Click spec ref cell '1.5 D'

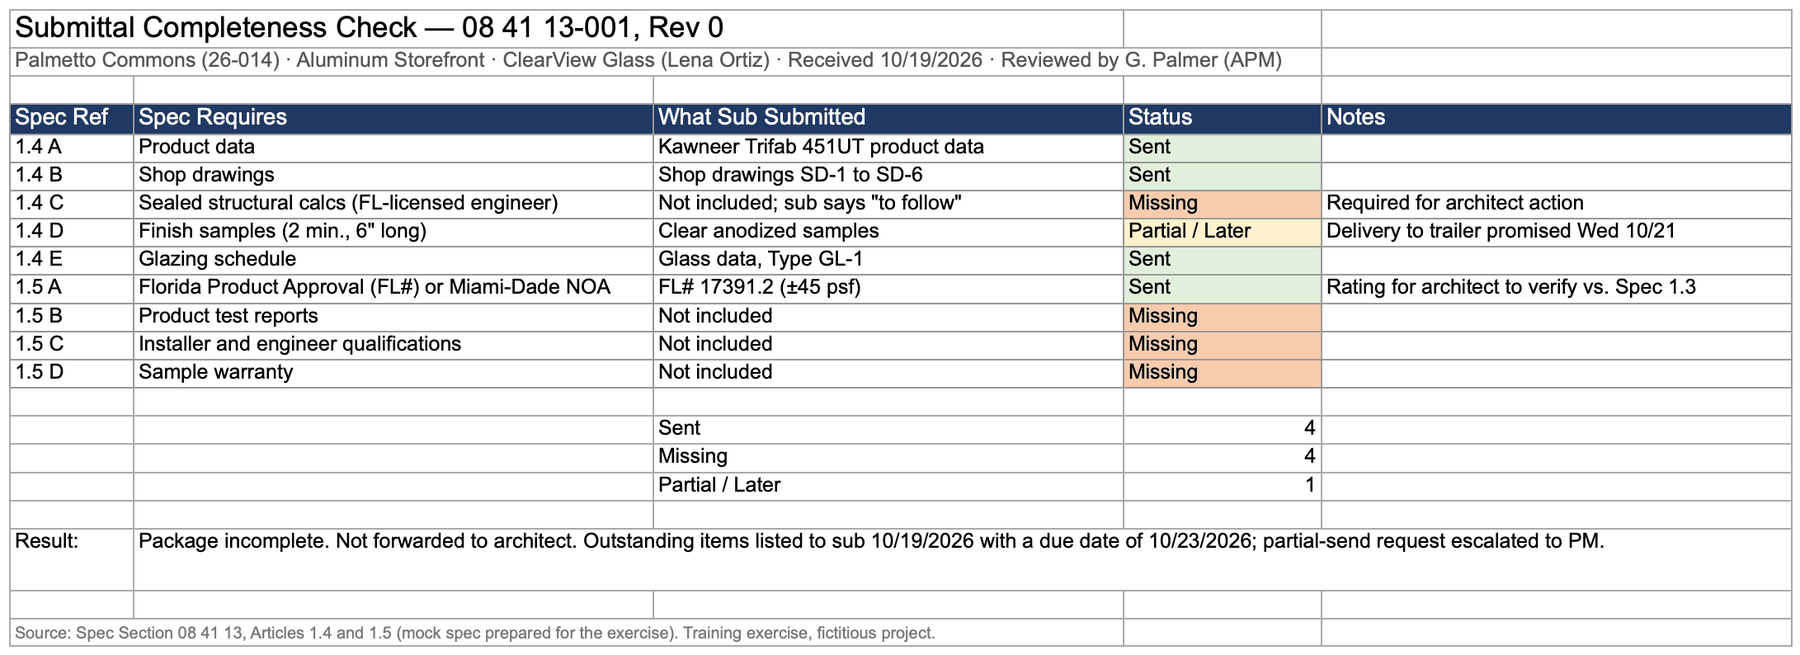tap(72, 372)
